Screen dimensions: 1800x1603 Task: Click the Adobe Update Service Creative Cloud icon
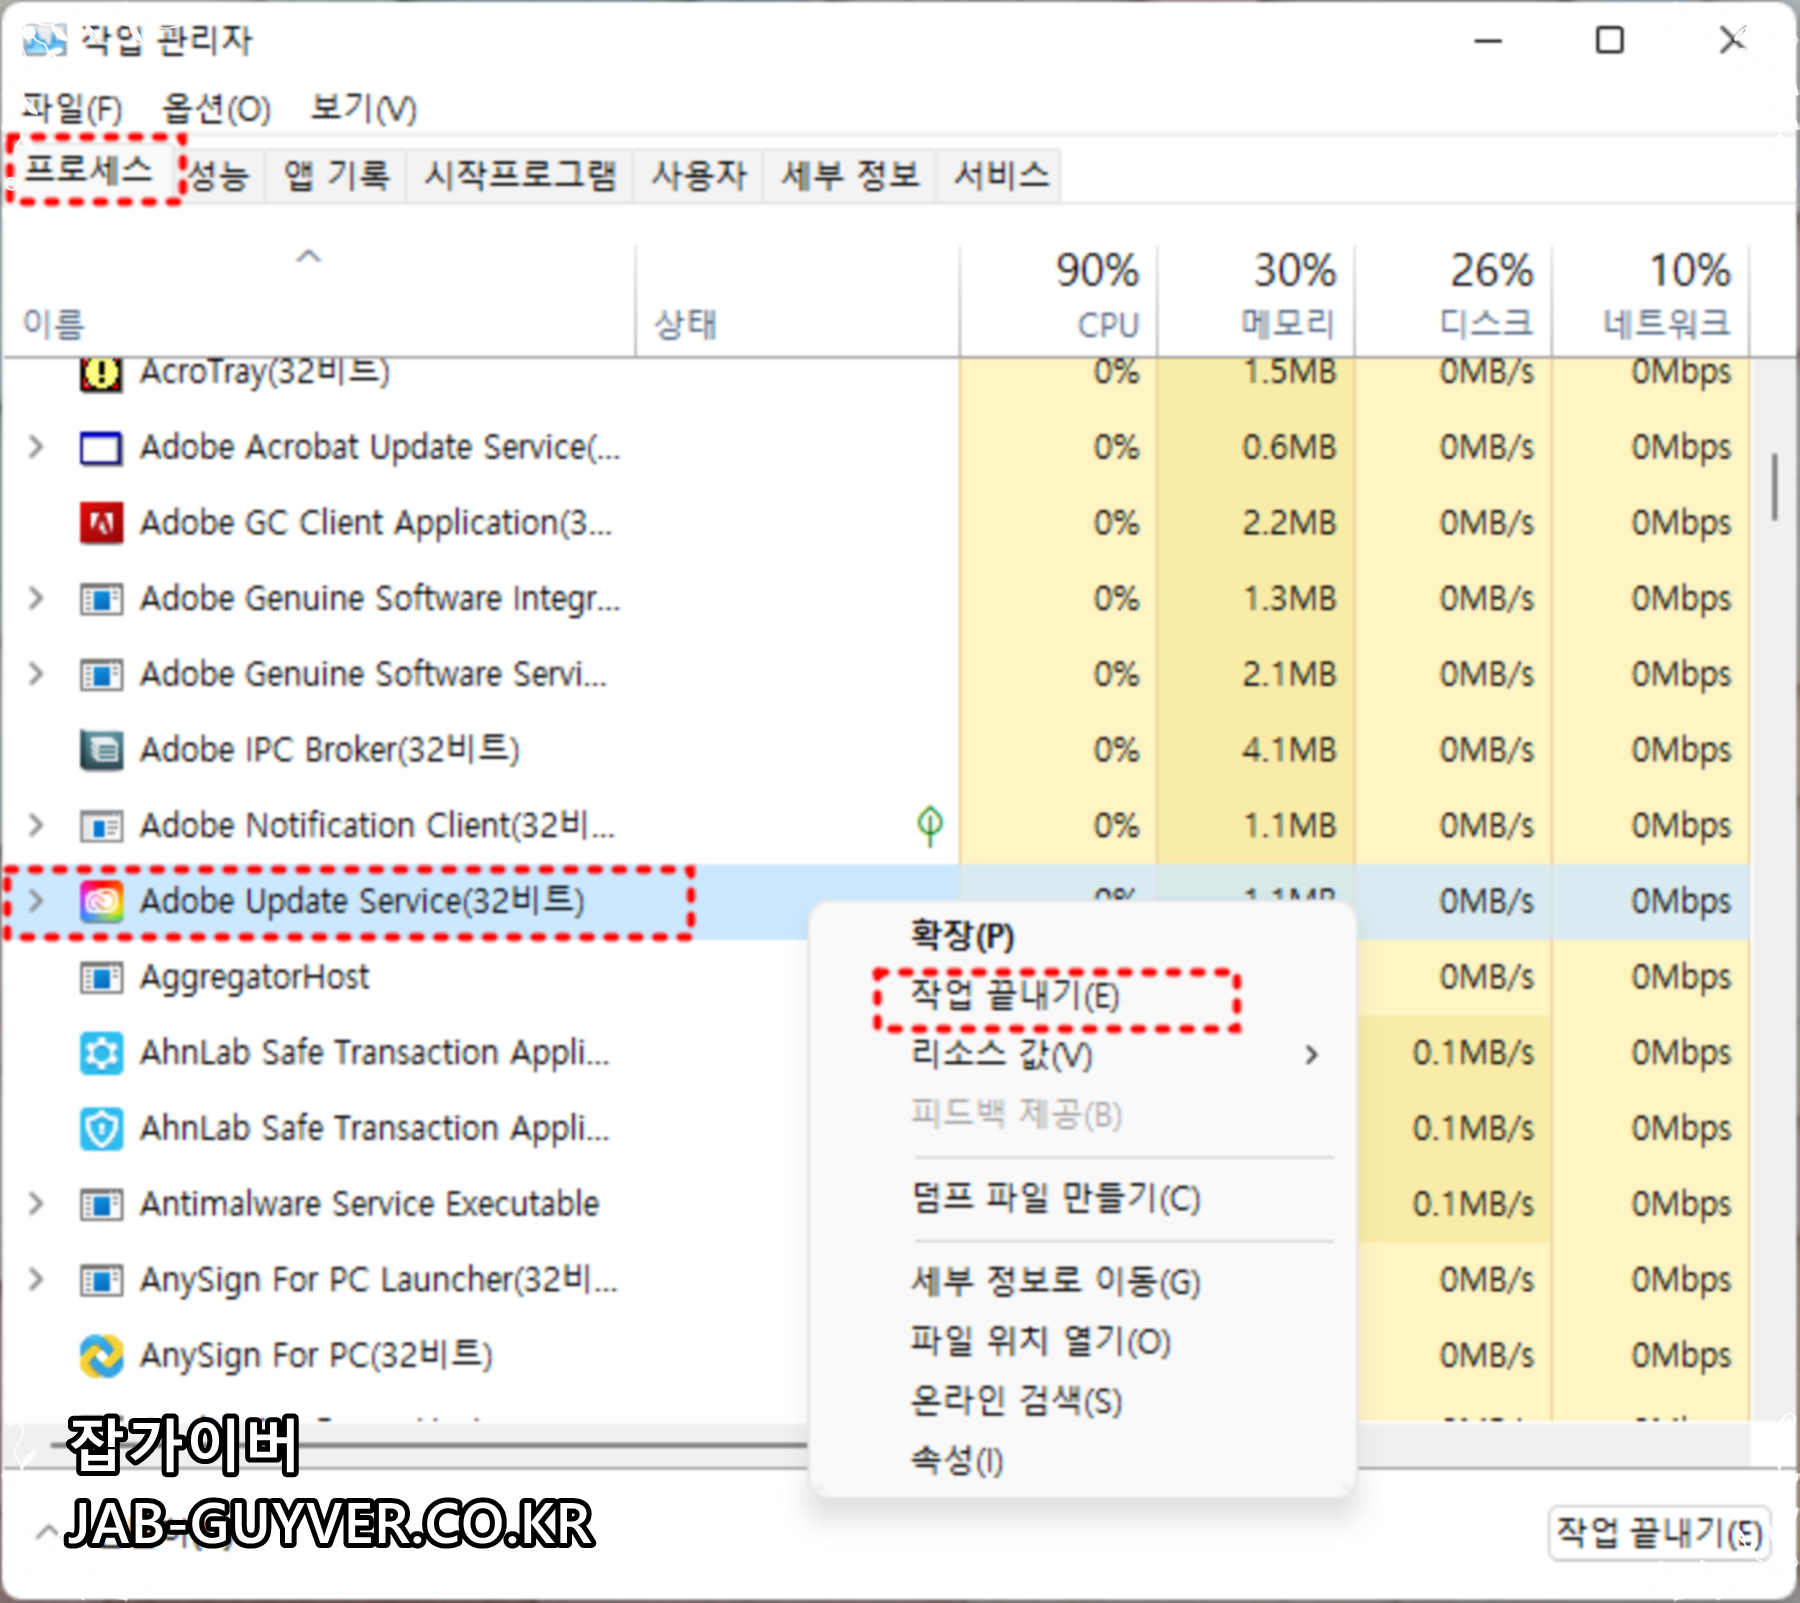[101, 902]
